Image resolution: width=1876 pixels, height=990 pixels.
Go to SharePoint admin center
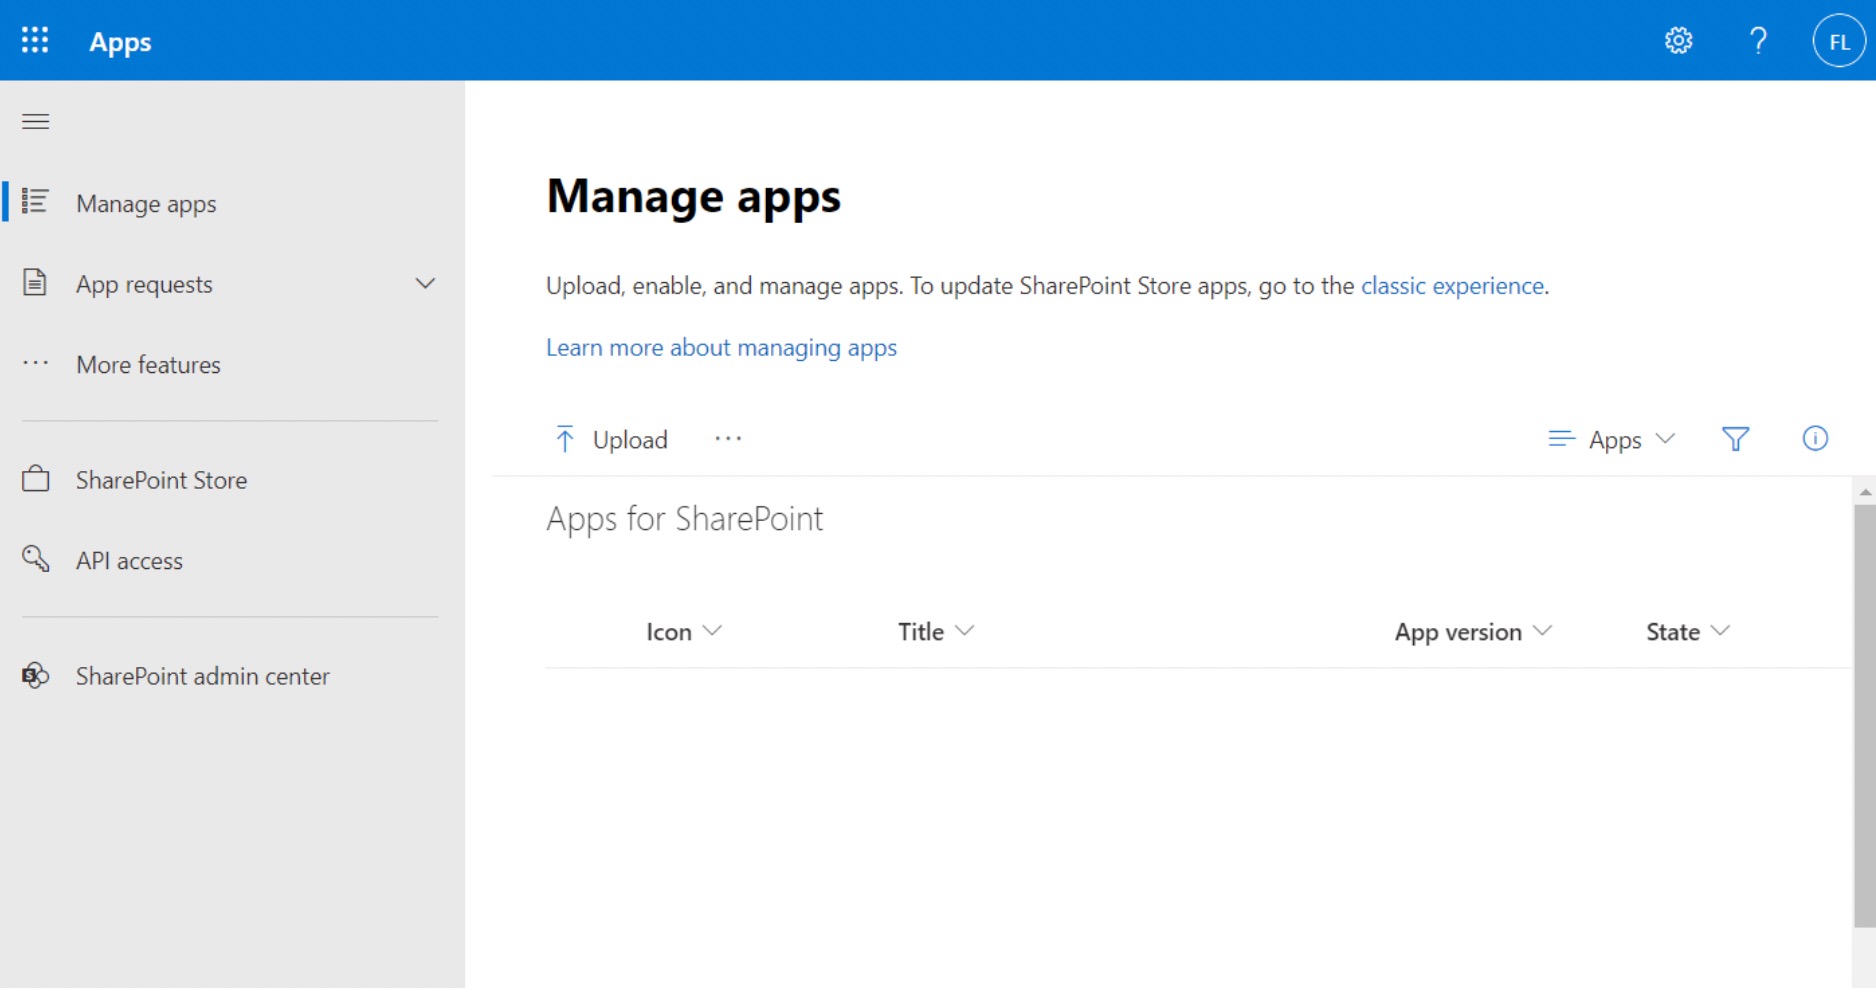[202, 676]
